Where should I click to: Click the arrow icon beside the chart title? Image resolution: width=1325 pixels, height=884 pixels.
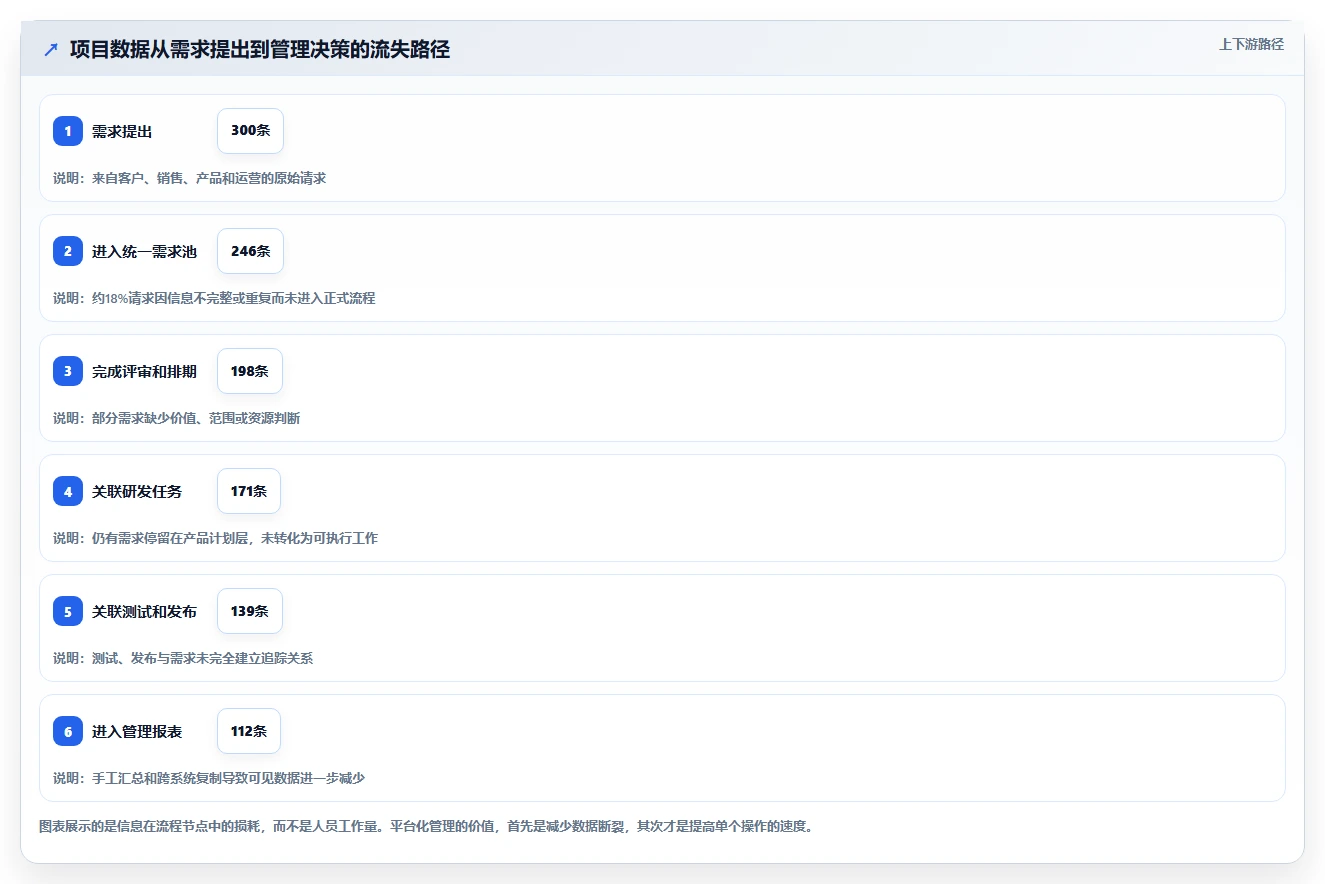(51, 49)
